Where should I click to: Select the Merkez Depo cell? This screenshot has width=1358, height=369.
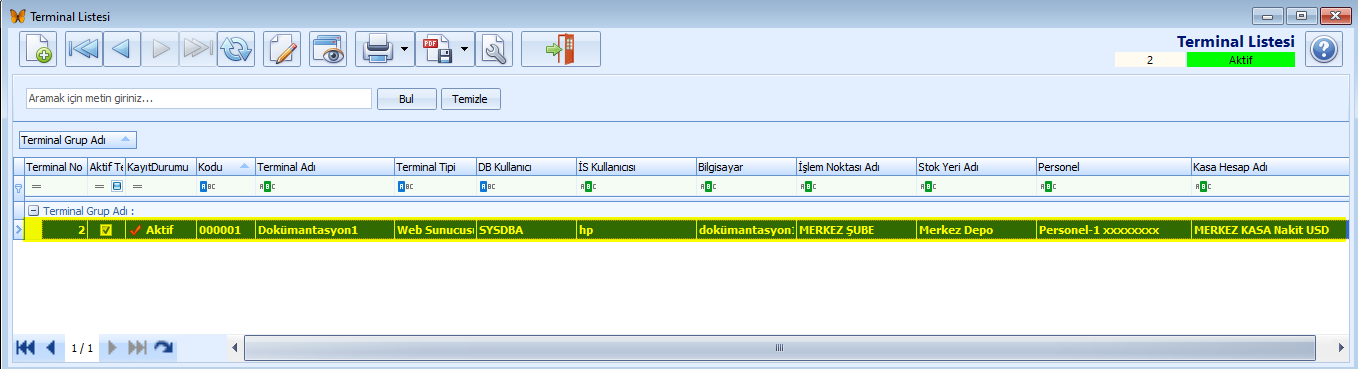[976, 230]
